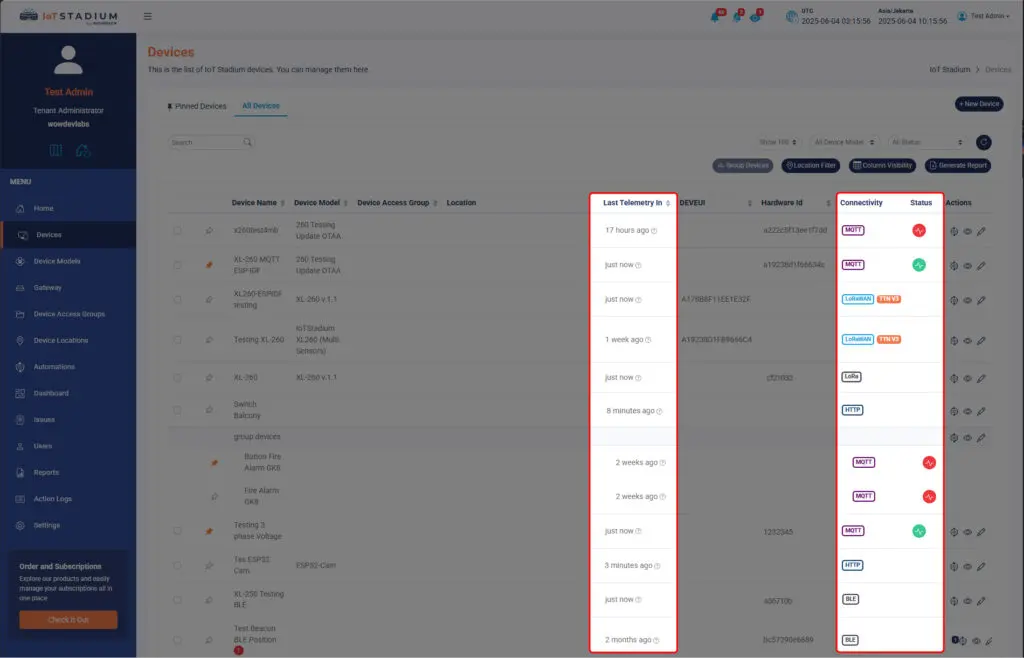Click green status icon for Testing 3 phase Voltage
1024x658 pixels.
click(918, 531)
